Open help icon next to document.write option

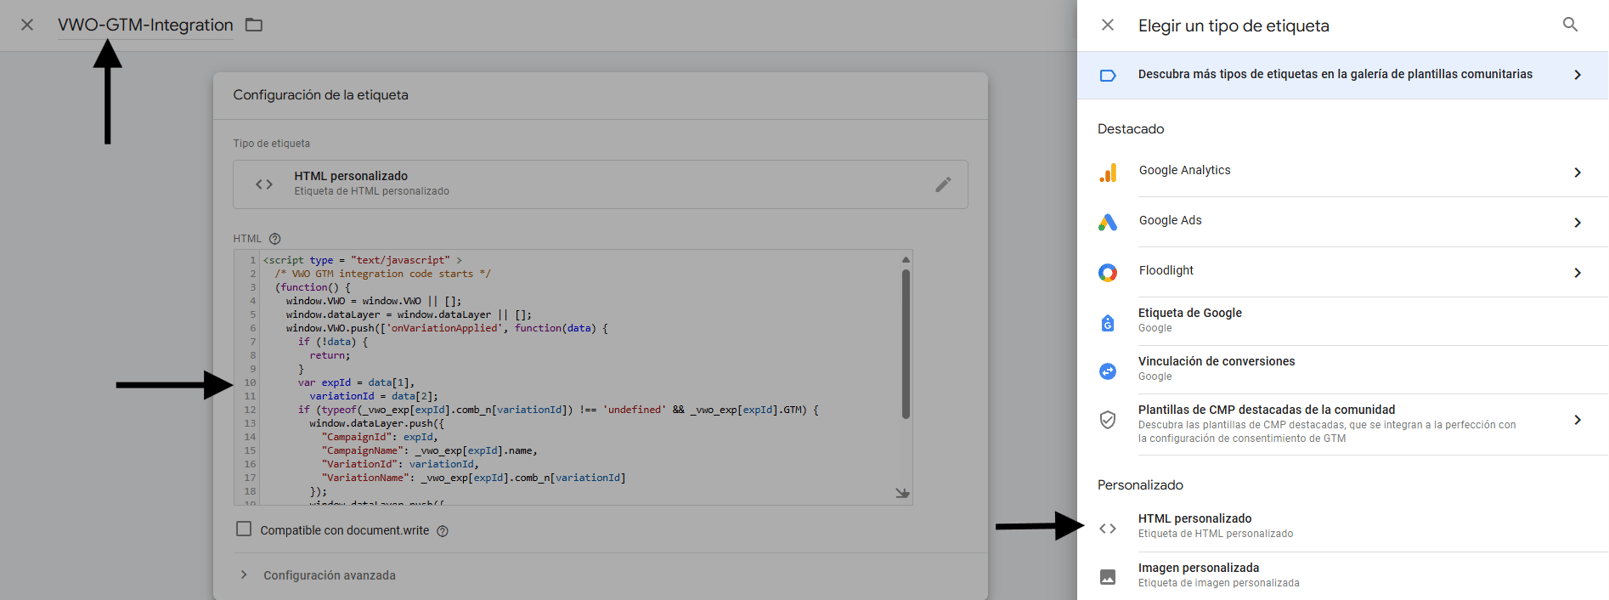tap(442, 531)
